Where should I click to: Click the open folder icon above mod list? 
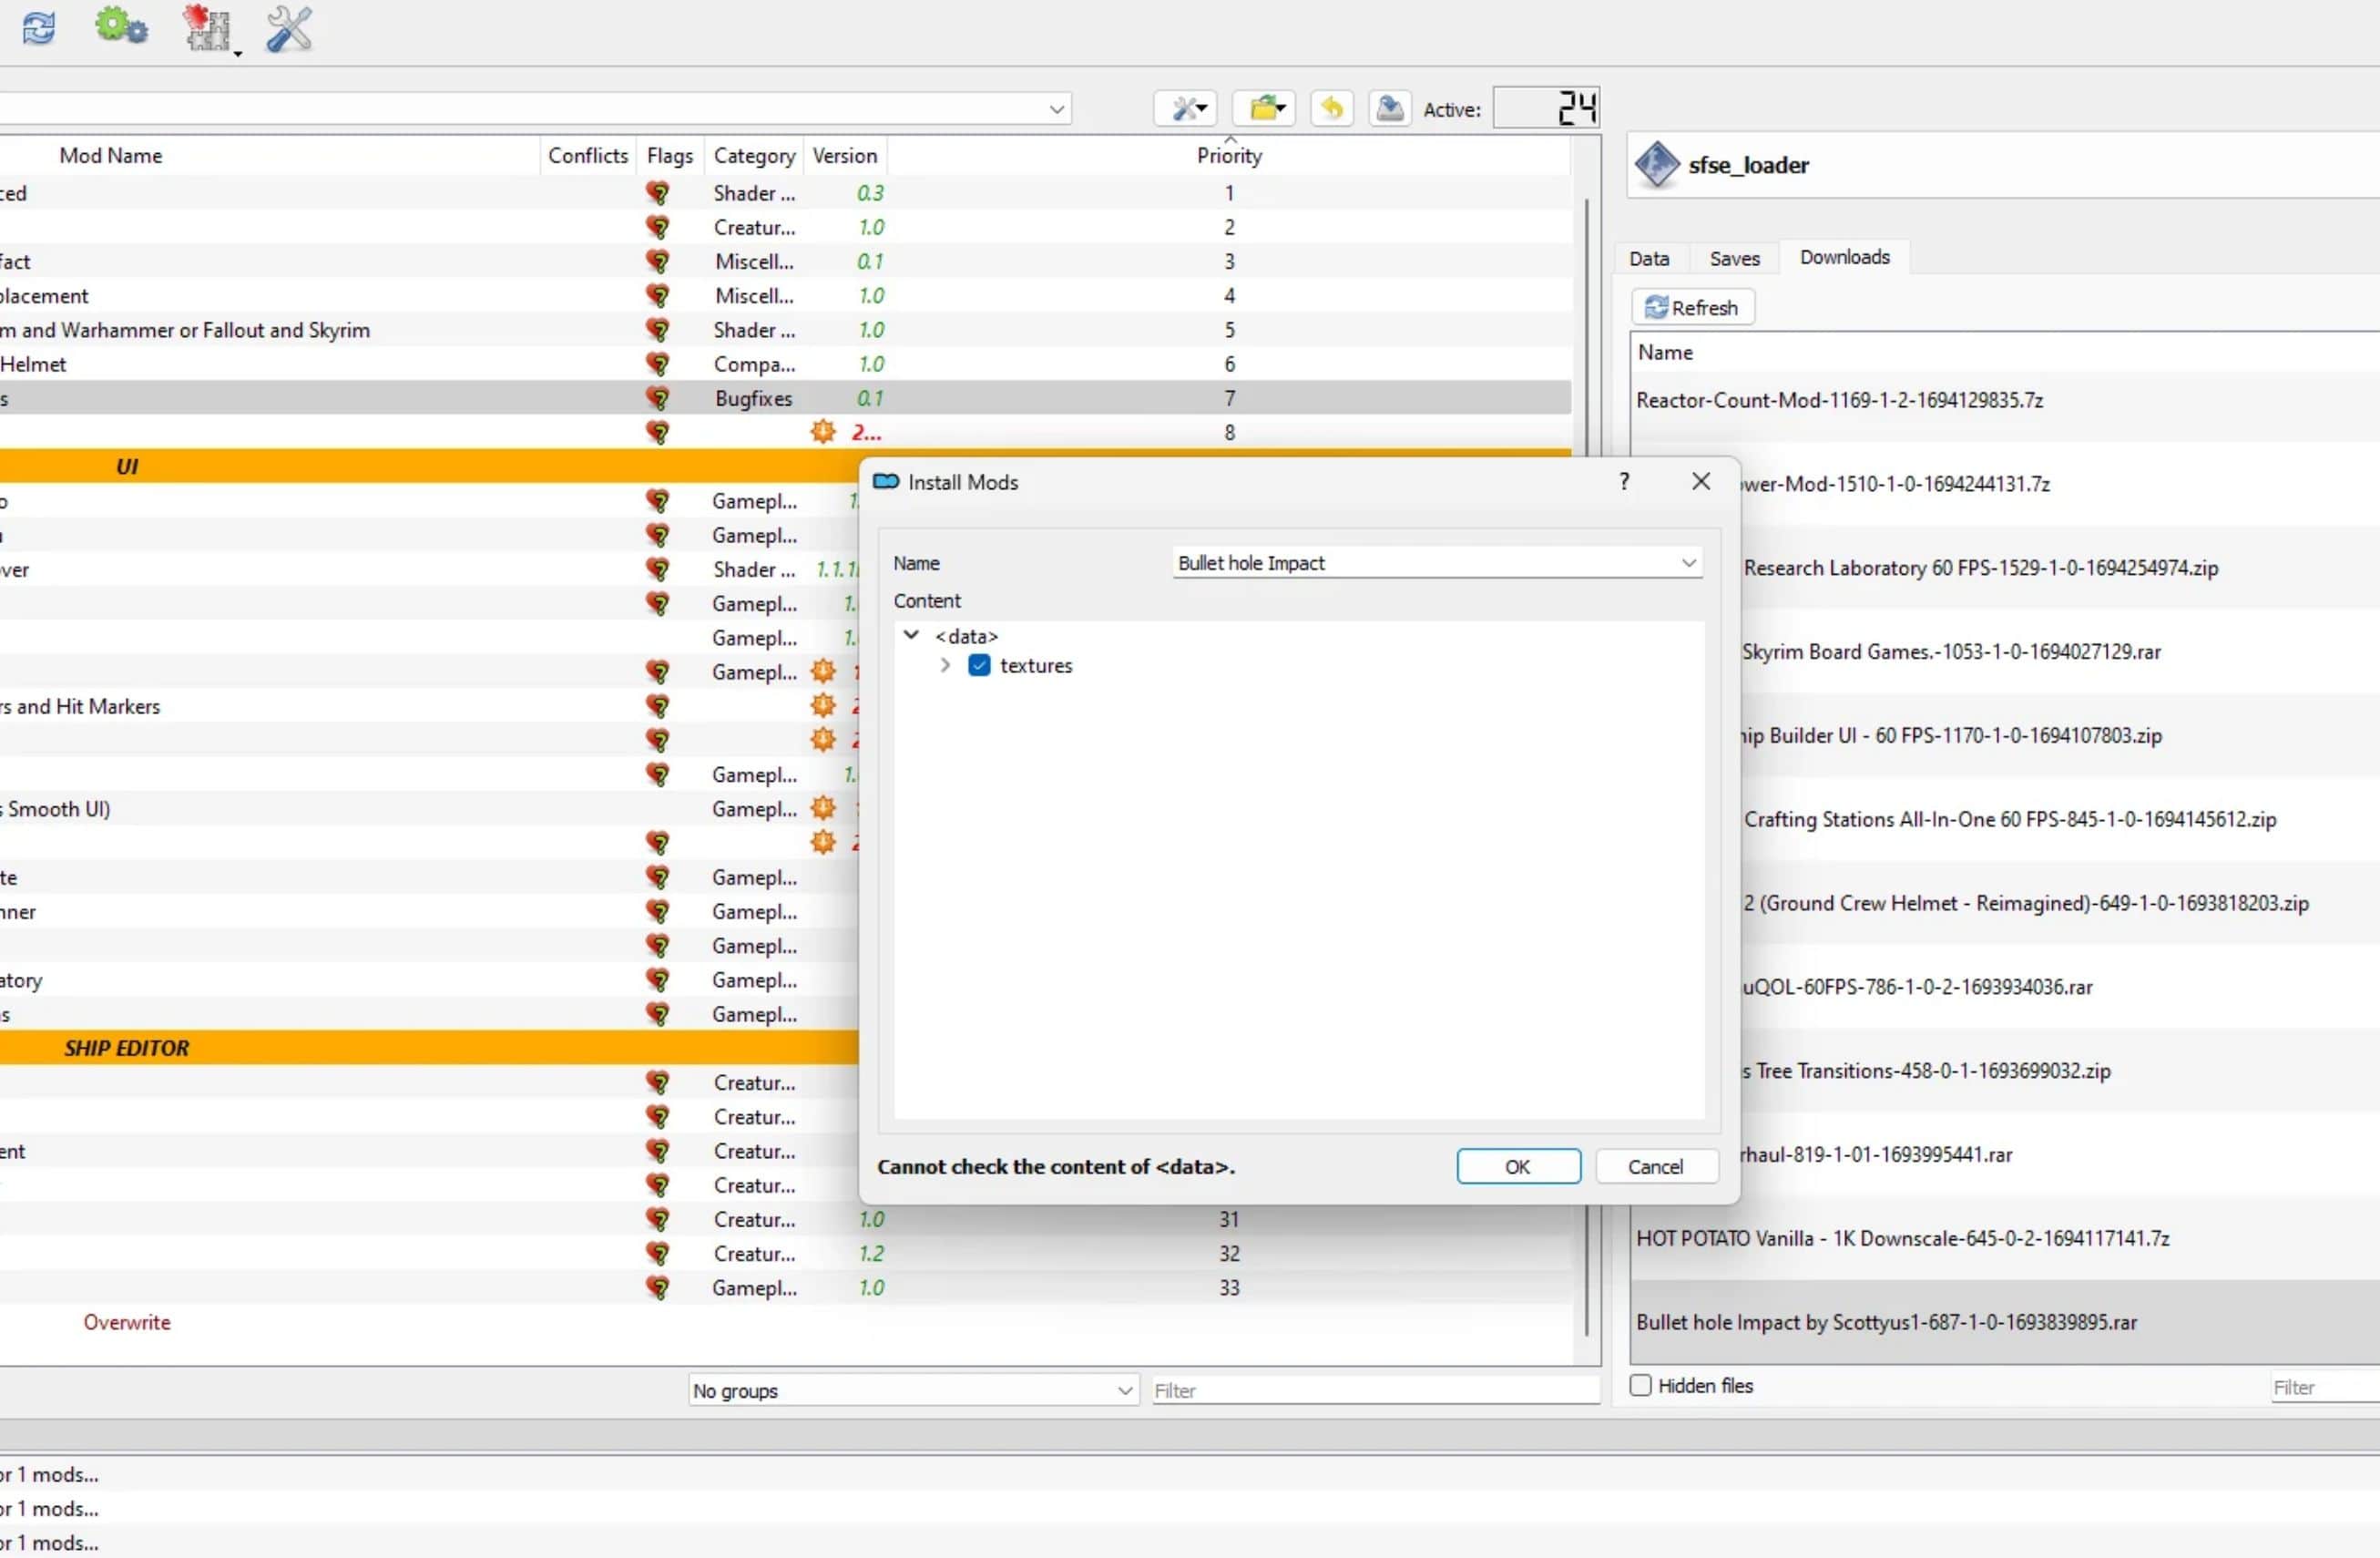(x=1264, y=108)
